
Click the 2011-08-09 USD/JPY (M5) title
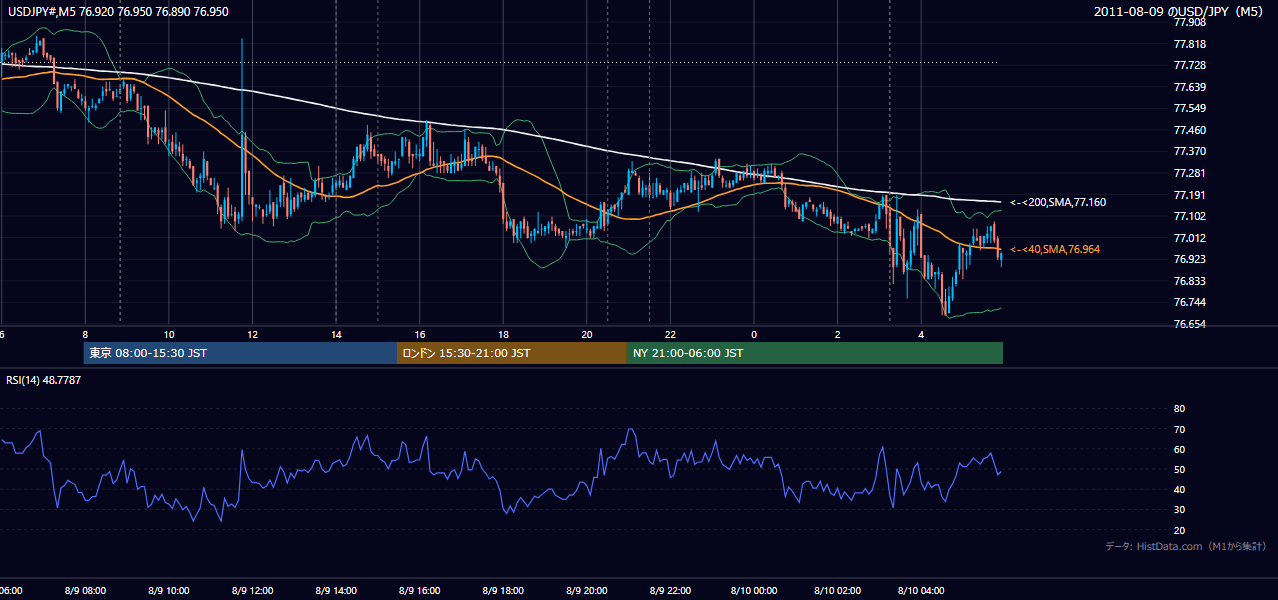click(1180, 12)
